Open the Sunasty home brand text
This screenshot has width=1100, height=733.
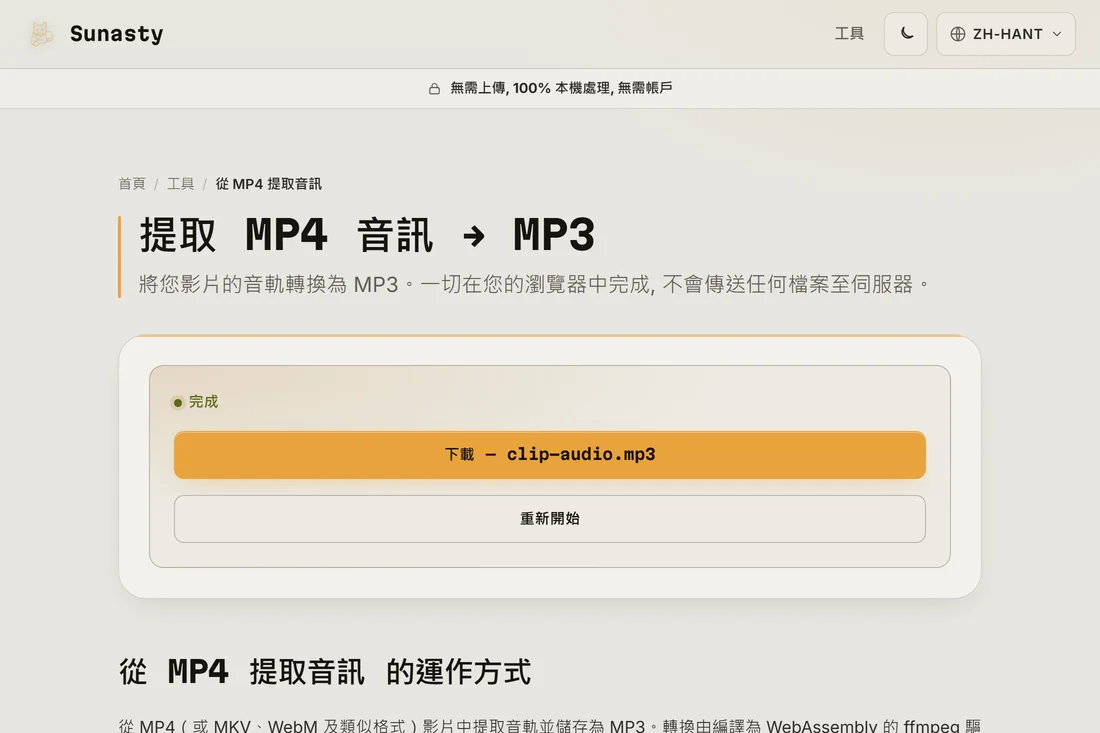click(116, 34)
